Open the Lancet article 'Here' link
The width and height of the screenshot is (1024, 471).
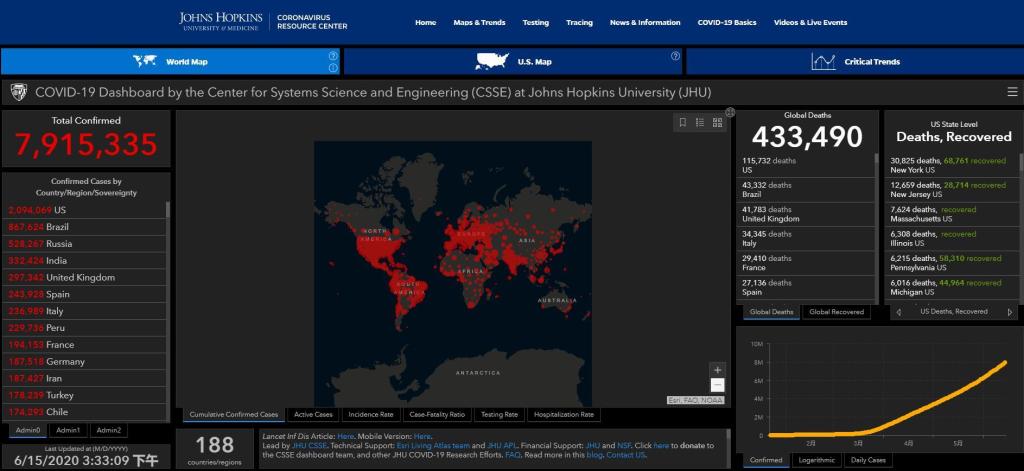[345, 436]
